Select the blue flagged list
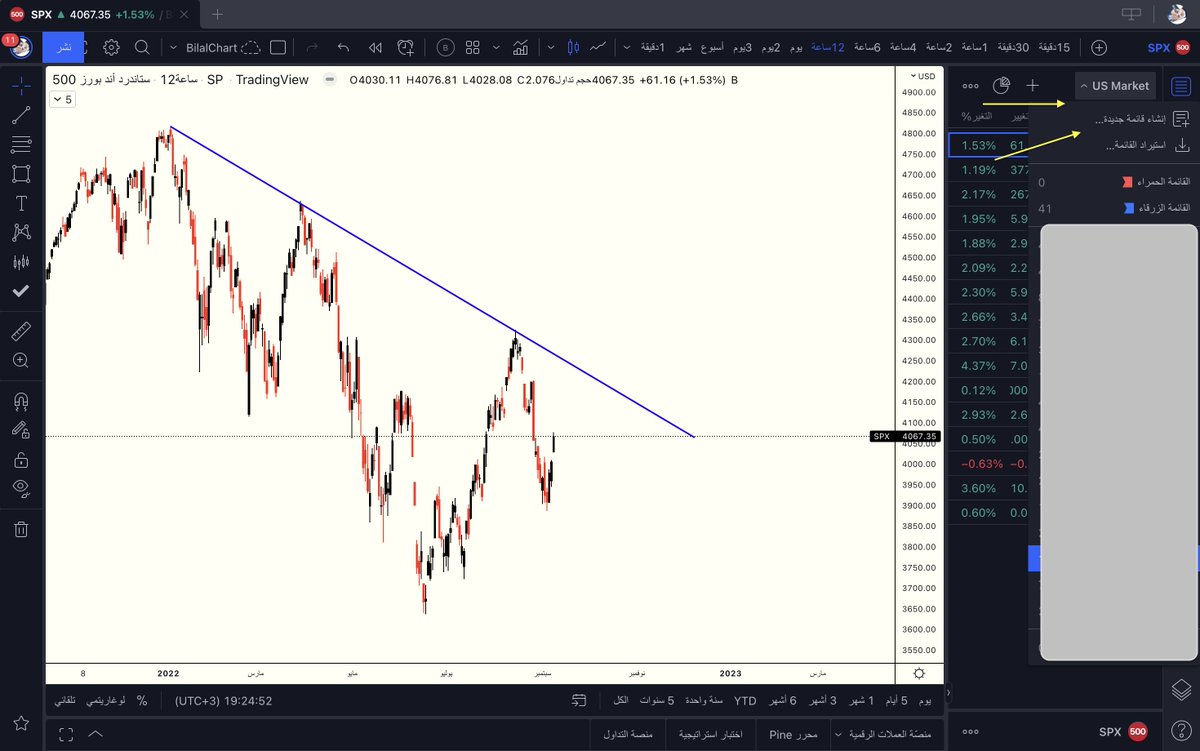 [x=1113, y=208]
